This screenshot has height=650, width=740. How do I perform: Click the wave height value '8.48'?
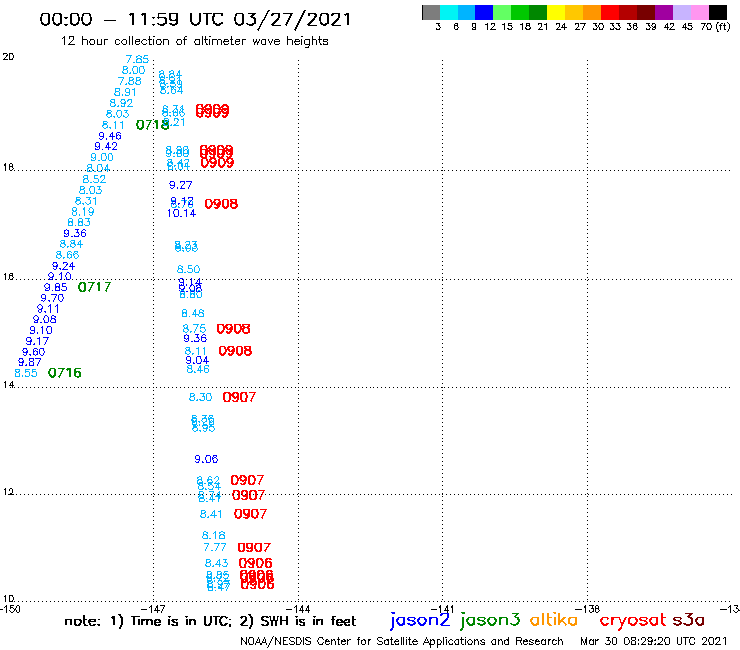[x=193, y=313]
